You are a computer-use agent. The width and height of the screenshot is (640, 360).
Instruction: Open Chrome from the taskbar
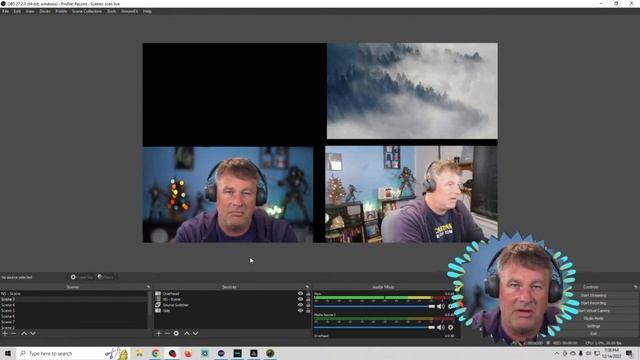point(156,353)
